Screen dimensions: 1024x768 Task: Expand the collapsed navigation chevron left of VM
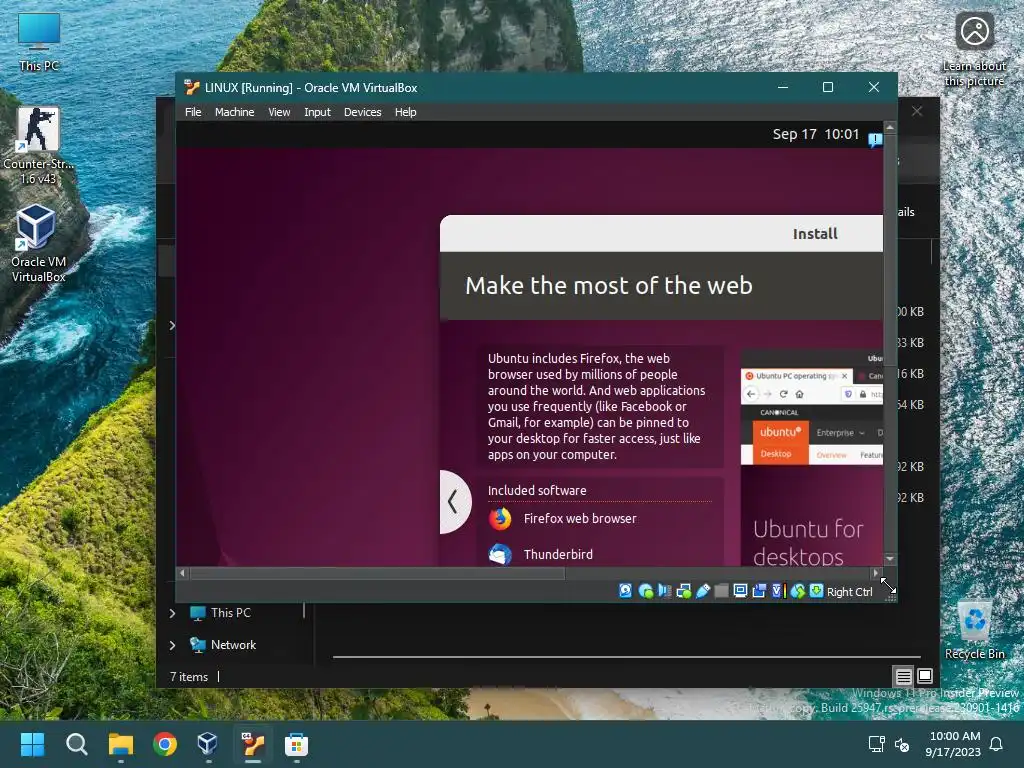click(x=172, y=325)
